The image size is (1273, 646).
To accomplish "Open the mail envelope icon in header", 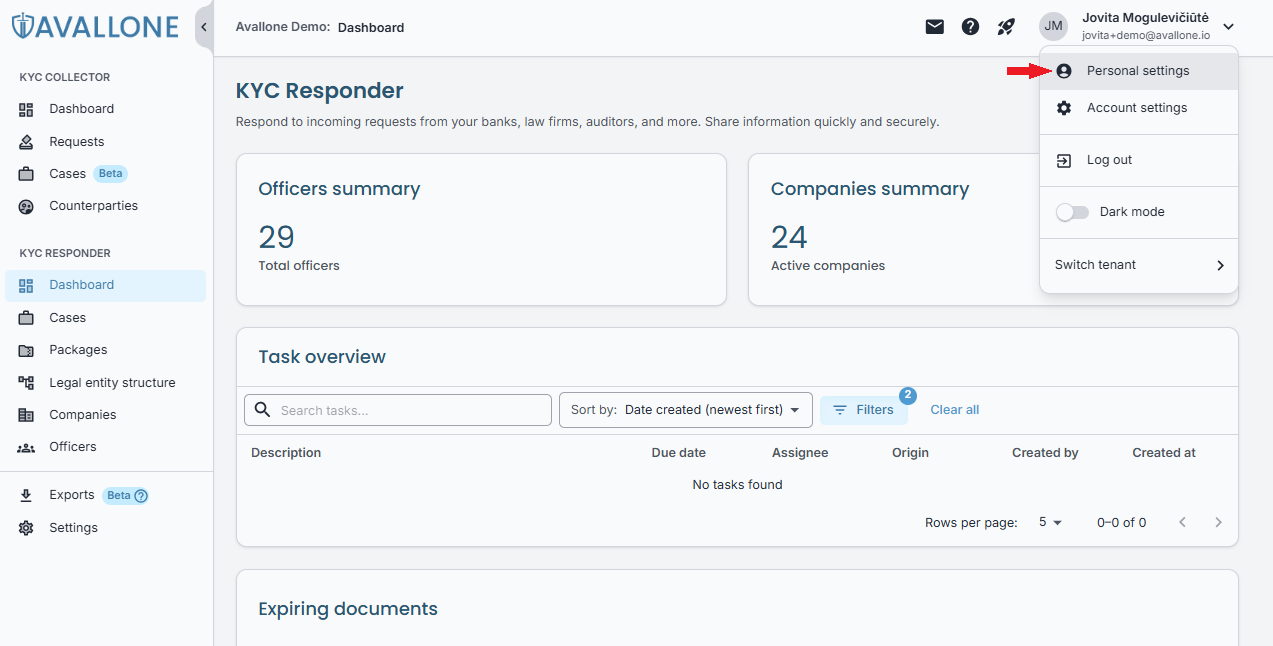I will tap(934, 27).
